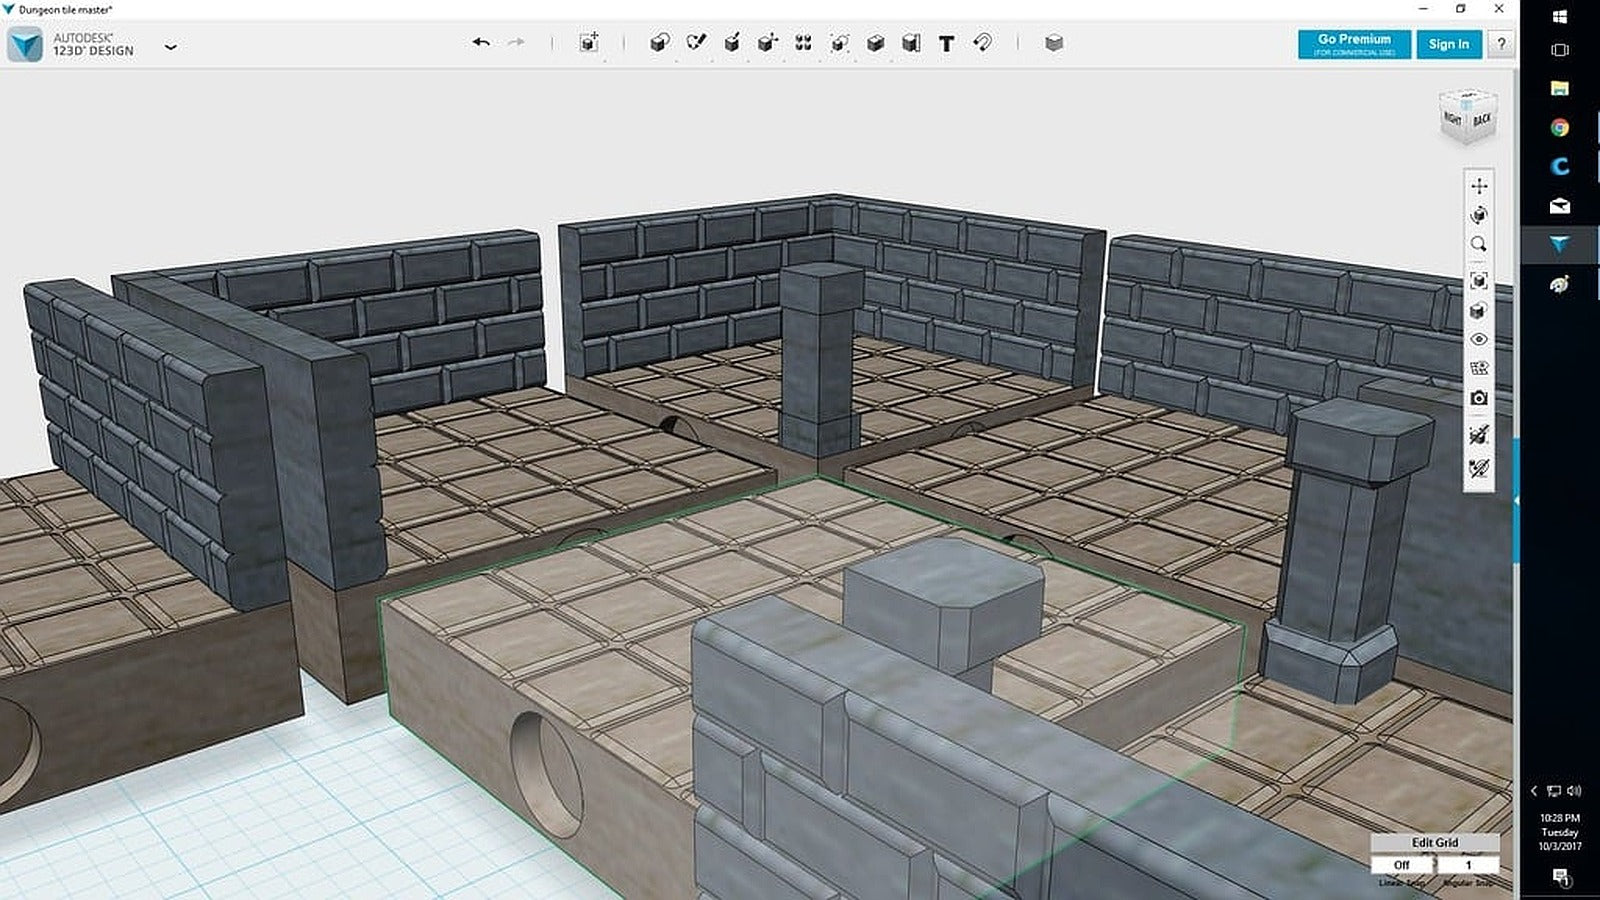Open the 123D Design app menu chevron
1600x900 pixels.
click(171, 46)
